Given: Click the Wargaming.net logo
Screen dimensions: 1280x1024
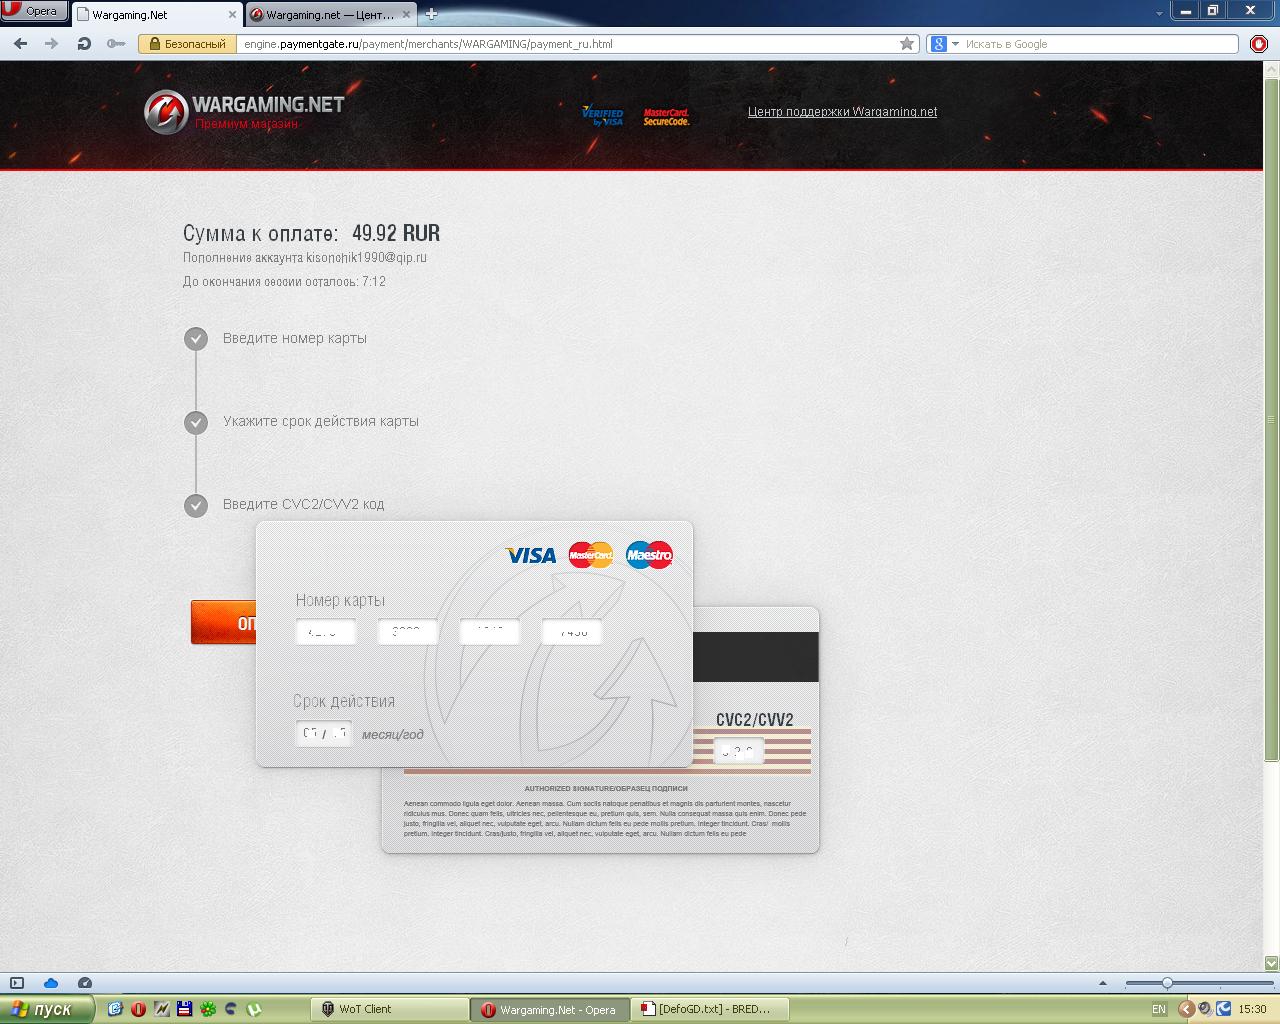Looking at the screenshot, I should pos(244,112).
